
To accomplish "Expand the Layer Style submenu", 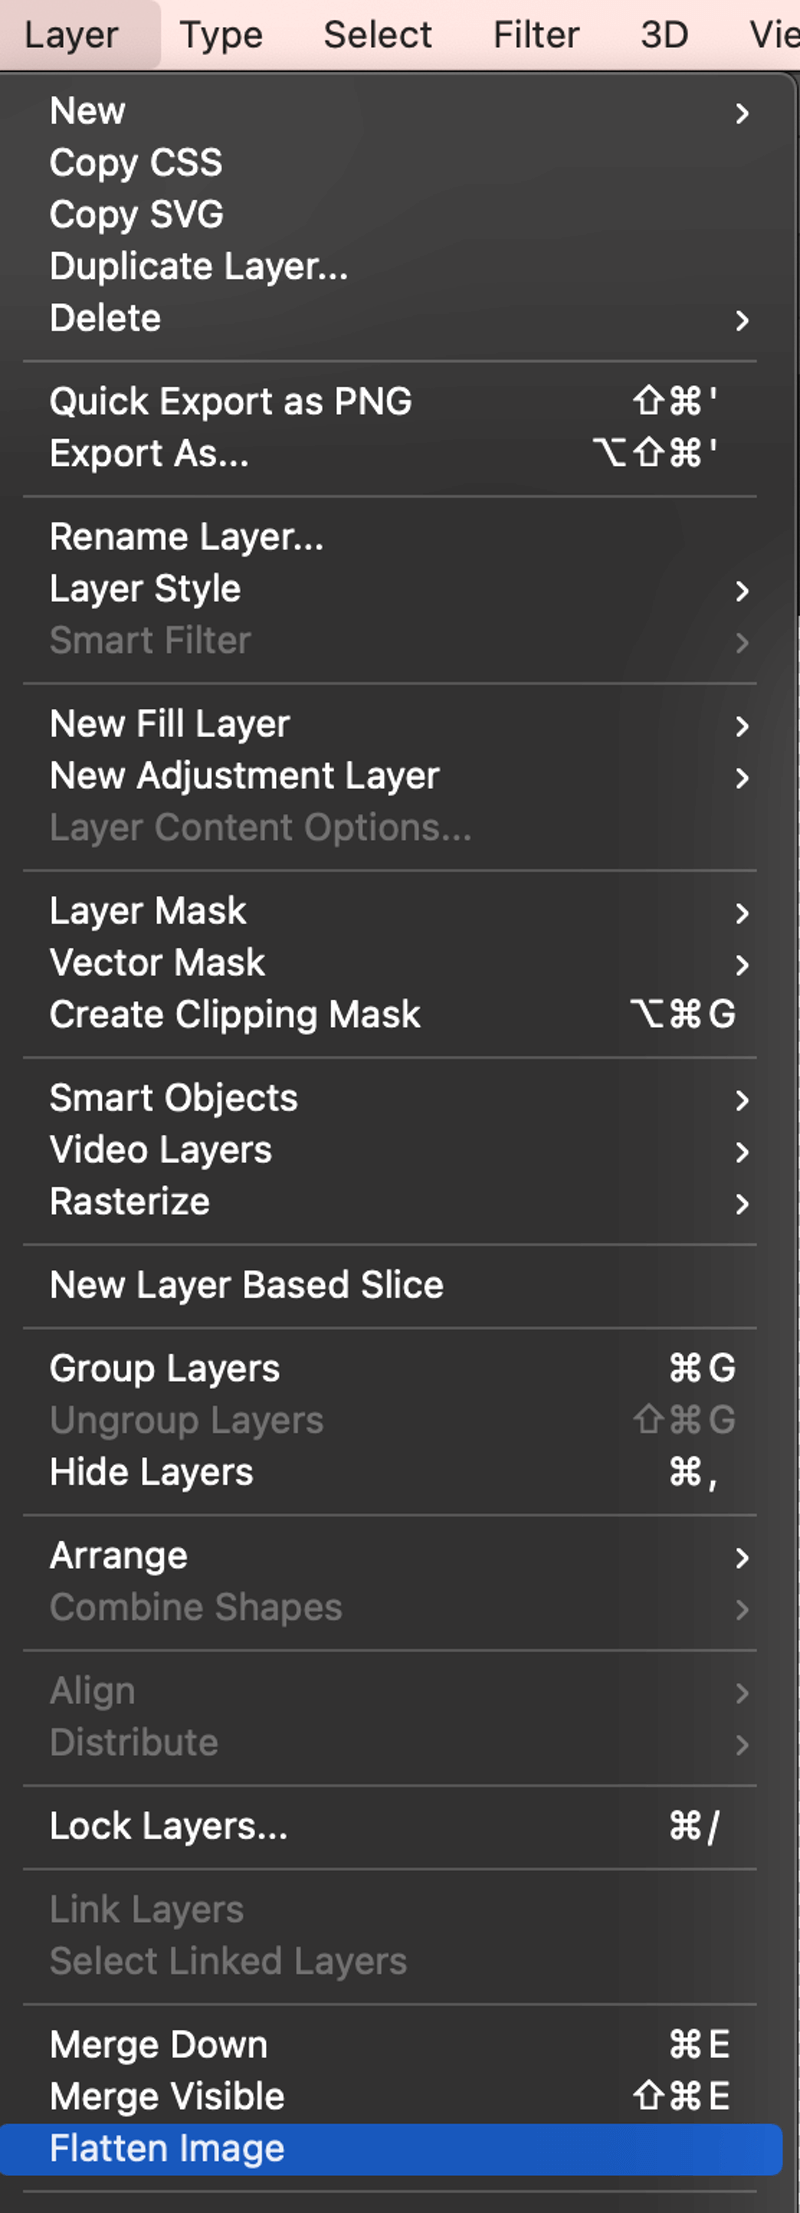I will coord(146,588).
